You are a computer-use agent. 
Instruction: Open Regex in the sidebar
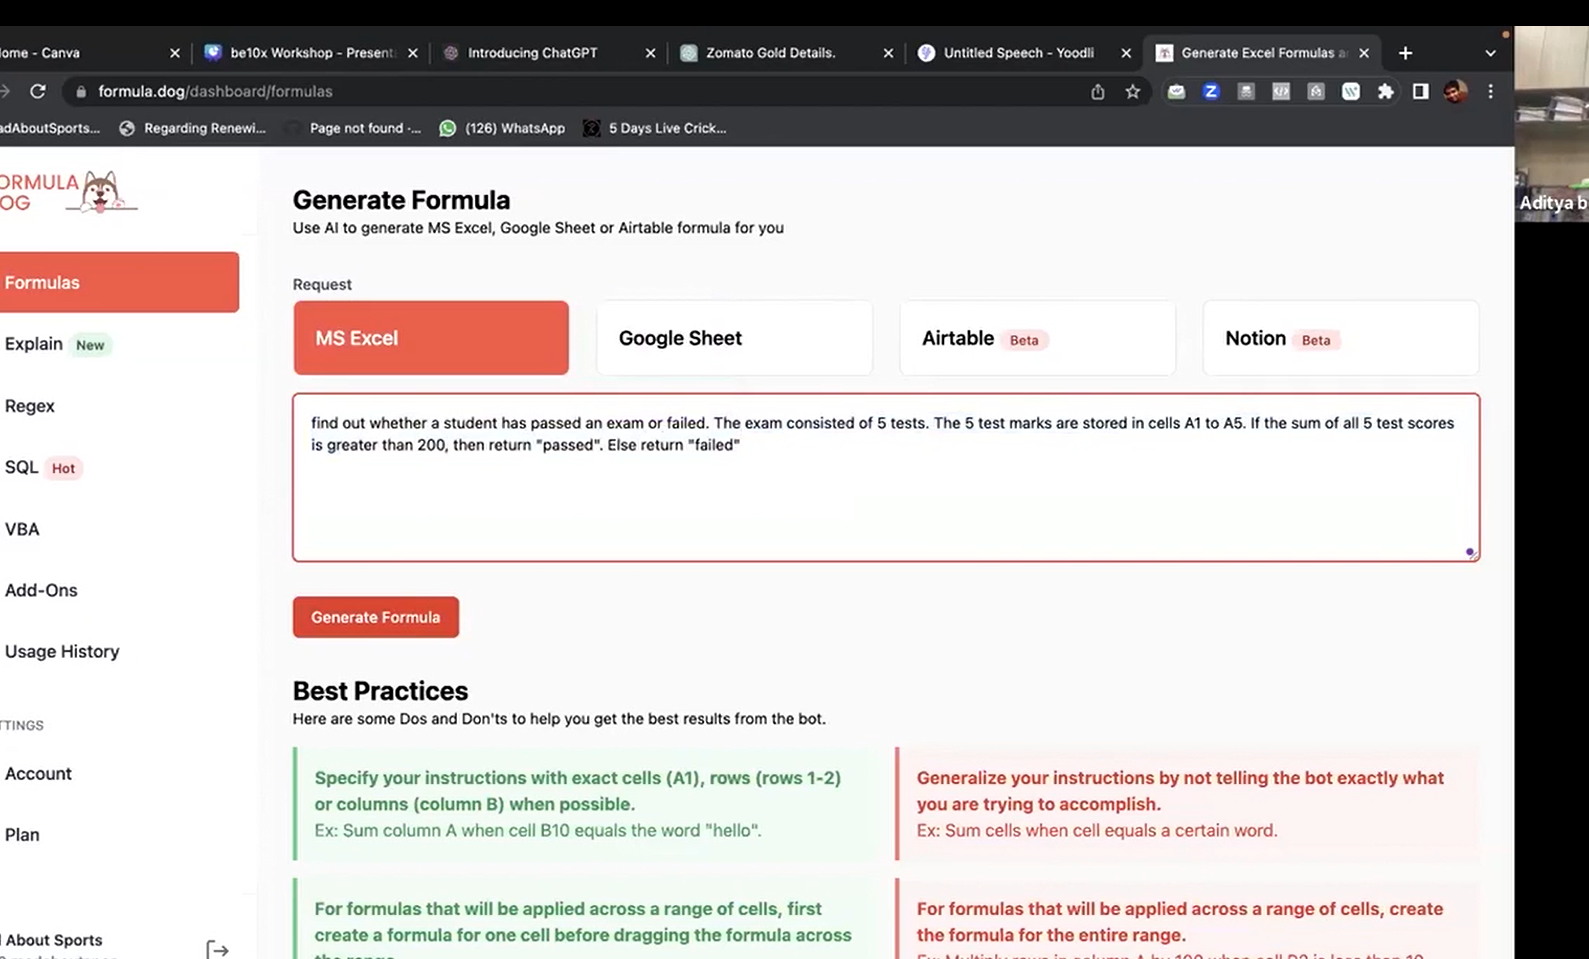tap(29, 406)
